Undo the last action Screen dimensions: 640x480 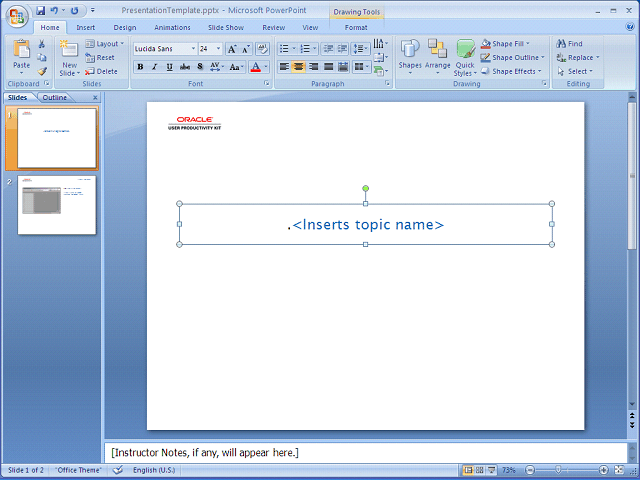click(54, 11)
